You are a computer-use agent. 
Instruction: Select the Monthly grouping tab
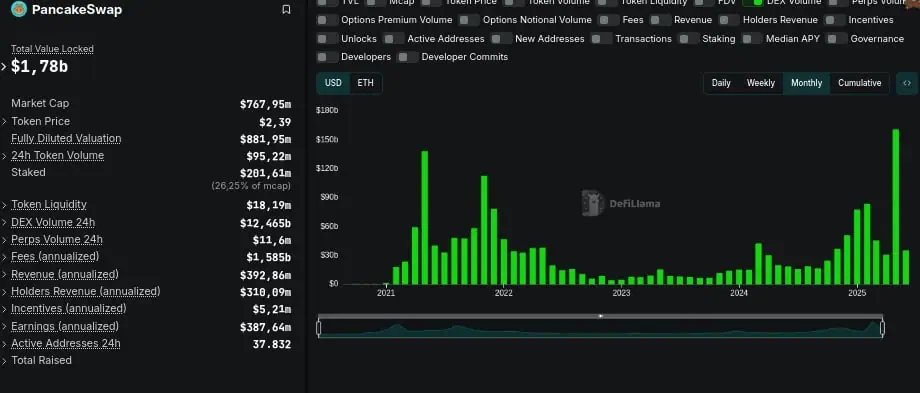[807, 83]
